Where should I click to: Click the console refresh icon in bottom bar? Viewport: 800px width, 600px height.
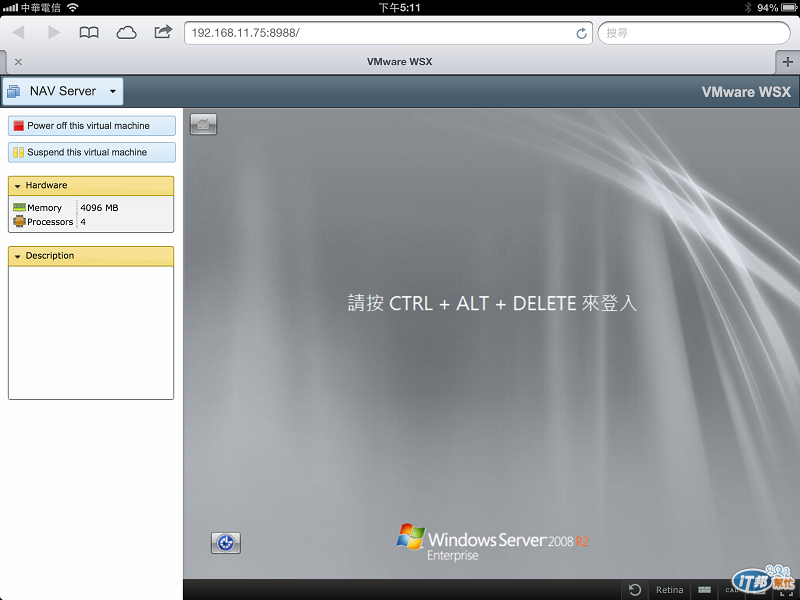[635, 590]
